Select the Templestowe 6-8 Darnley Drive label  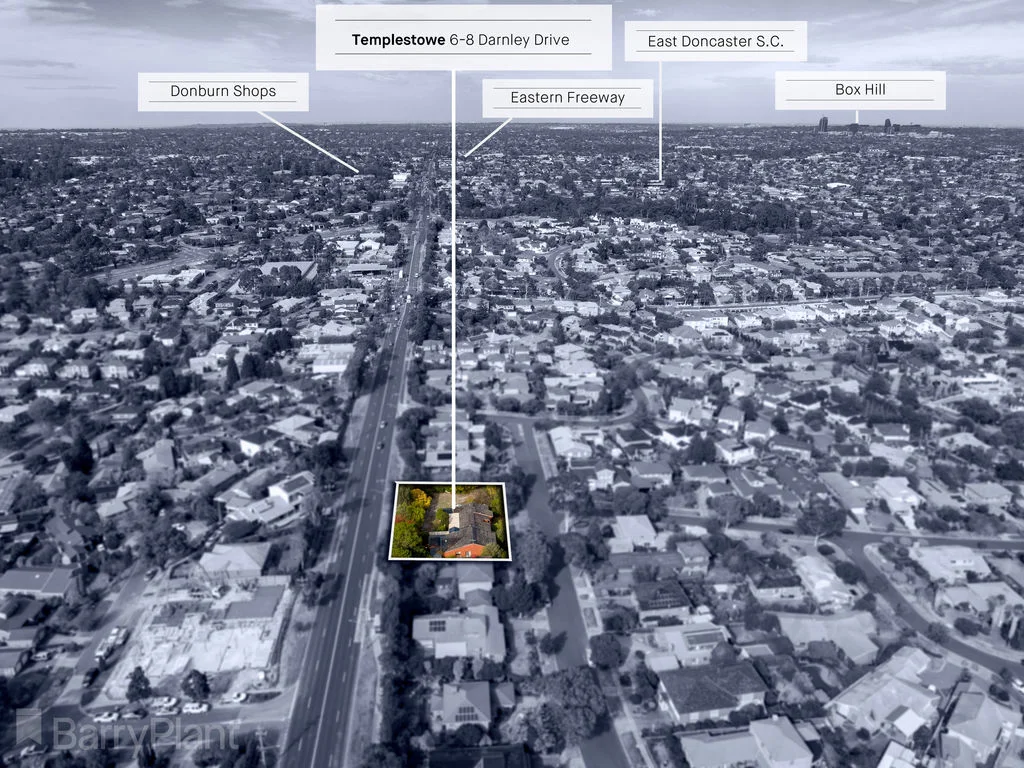tap(463, 40)
